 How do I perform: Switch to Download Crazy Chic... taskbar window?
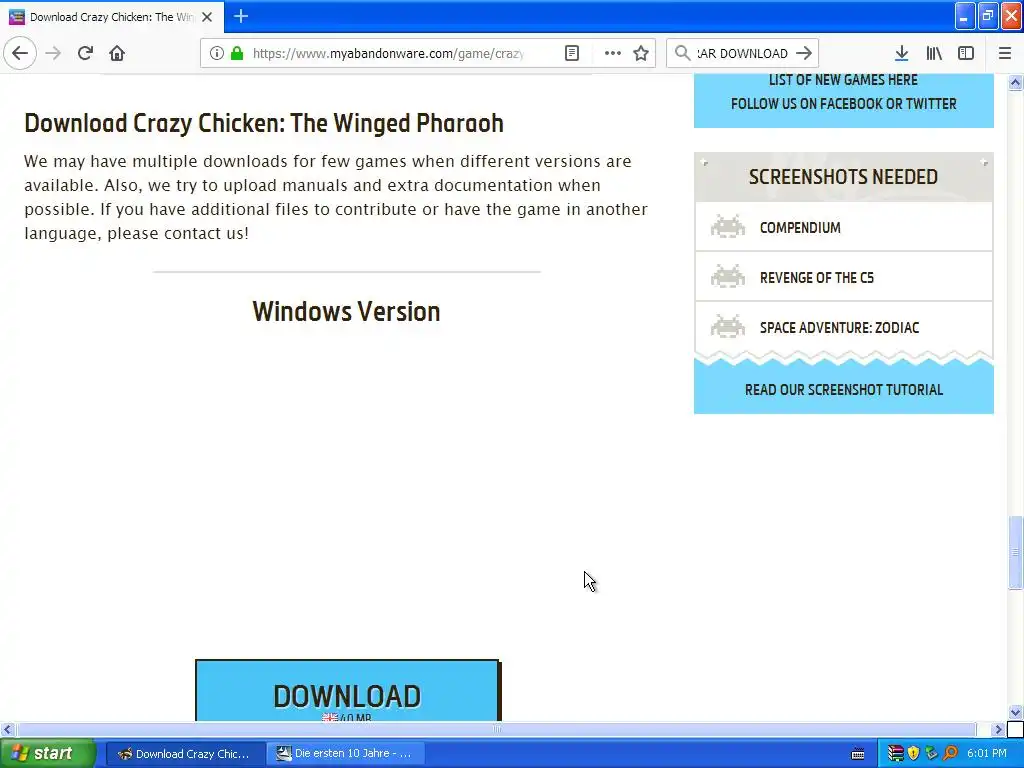coord(185,754)
